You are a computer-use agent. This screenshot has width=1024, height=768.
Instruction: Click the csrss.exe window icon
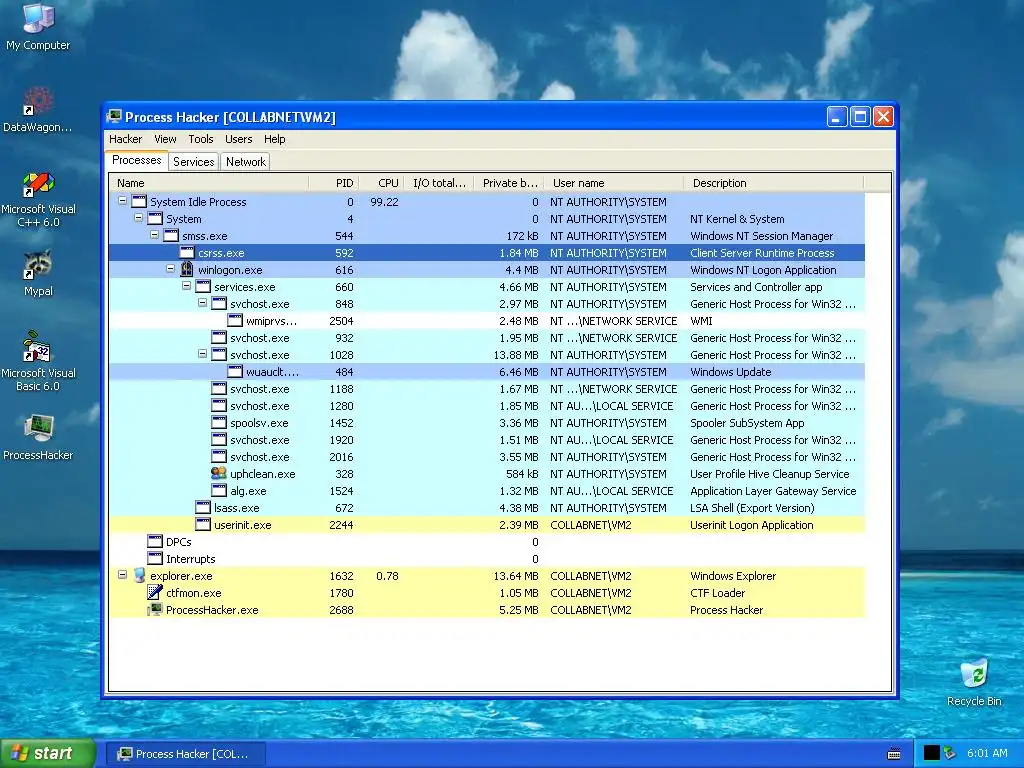click(x=187, y=253)
